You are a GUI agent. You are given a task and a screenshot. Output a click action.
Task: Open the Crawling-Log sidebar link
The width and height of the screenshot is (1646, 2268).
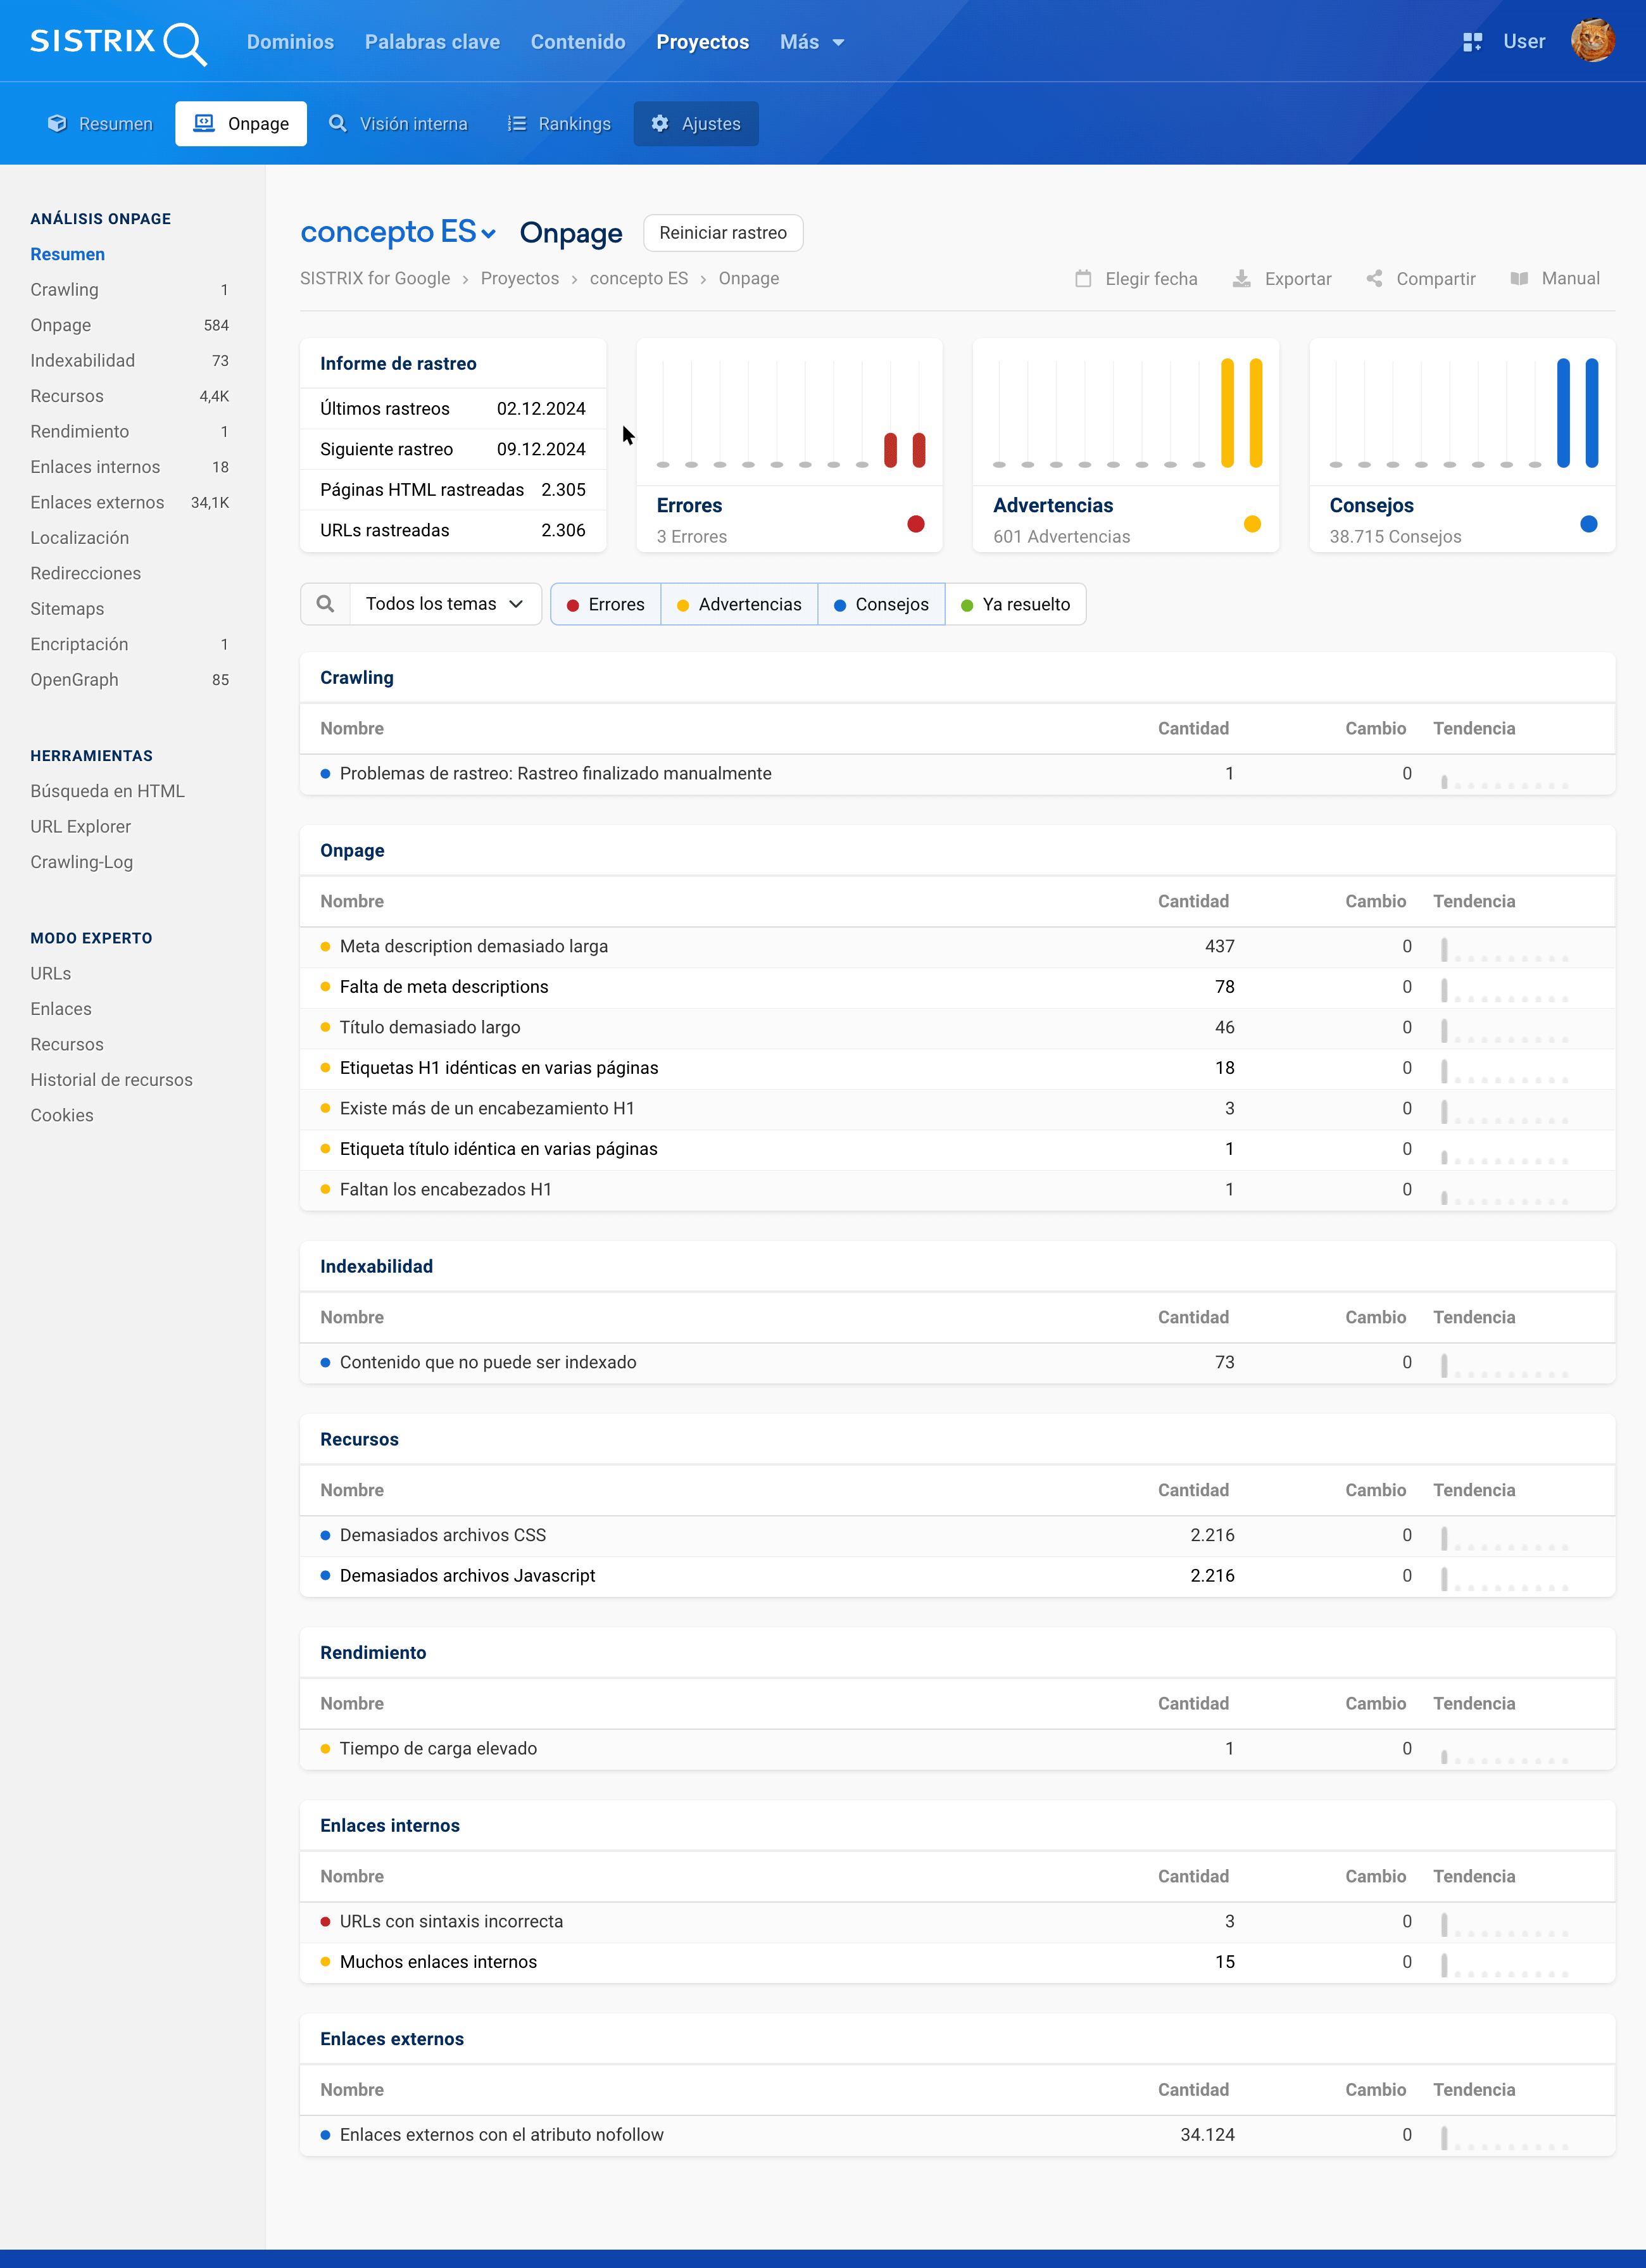81,862
